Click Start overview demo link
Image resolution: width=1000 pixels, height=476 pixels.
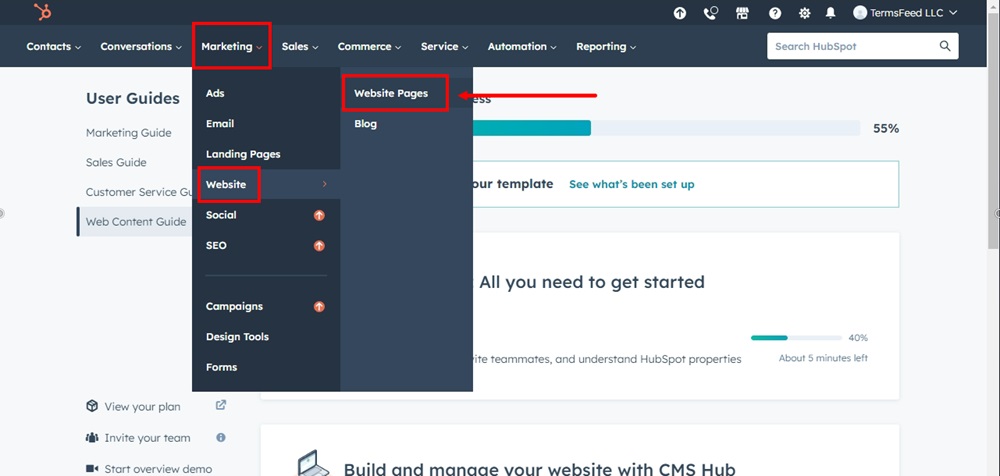tap(158, 469)
